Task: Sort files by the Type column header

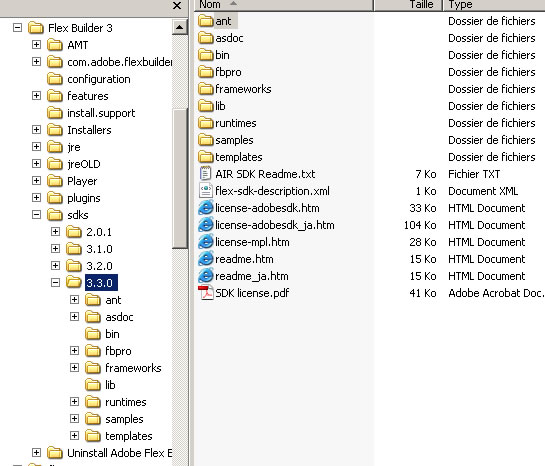Action: tap(494, 5)
